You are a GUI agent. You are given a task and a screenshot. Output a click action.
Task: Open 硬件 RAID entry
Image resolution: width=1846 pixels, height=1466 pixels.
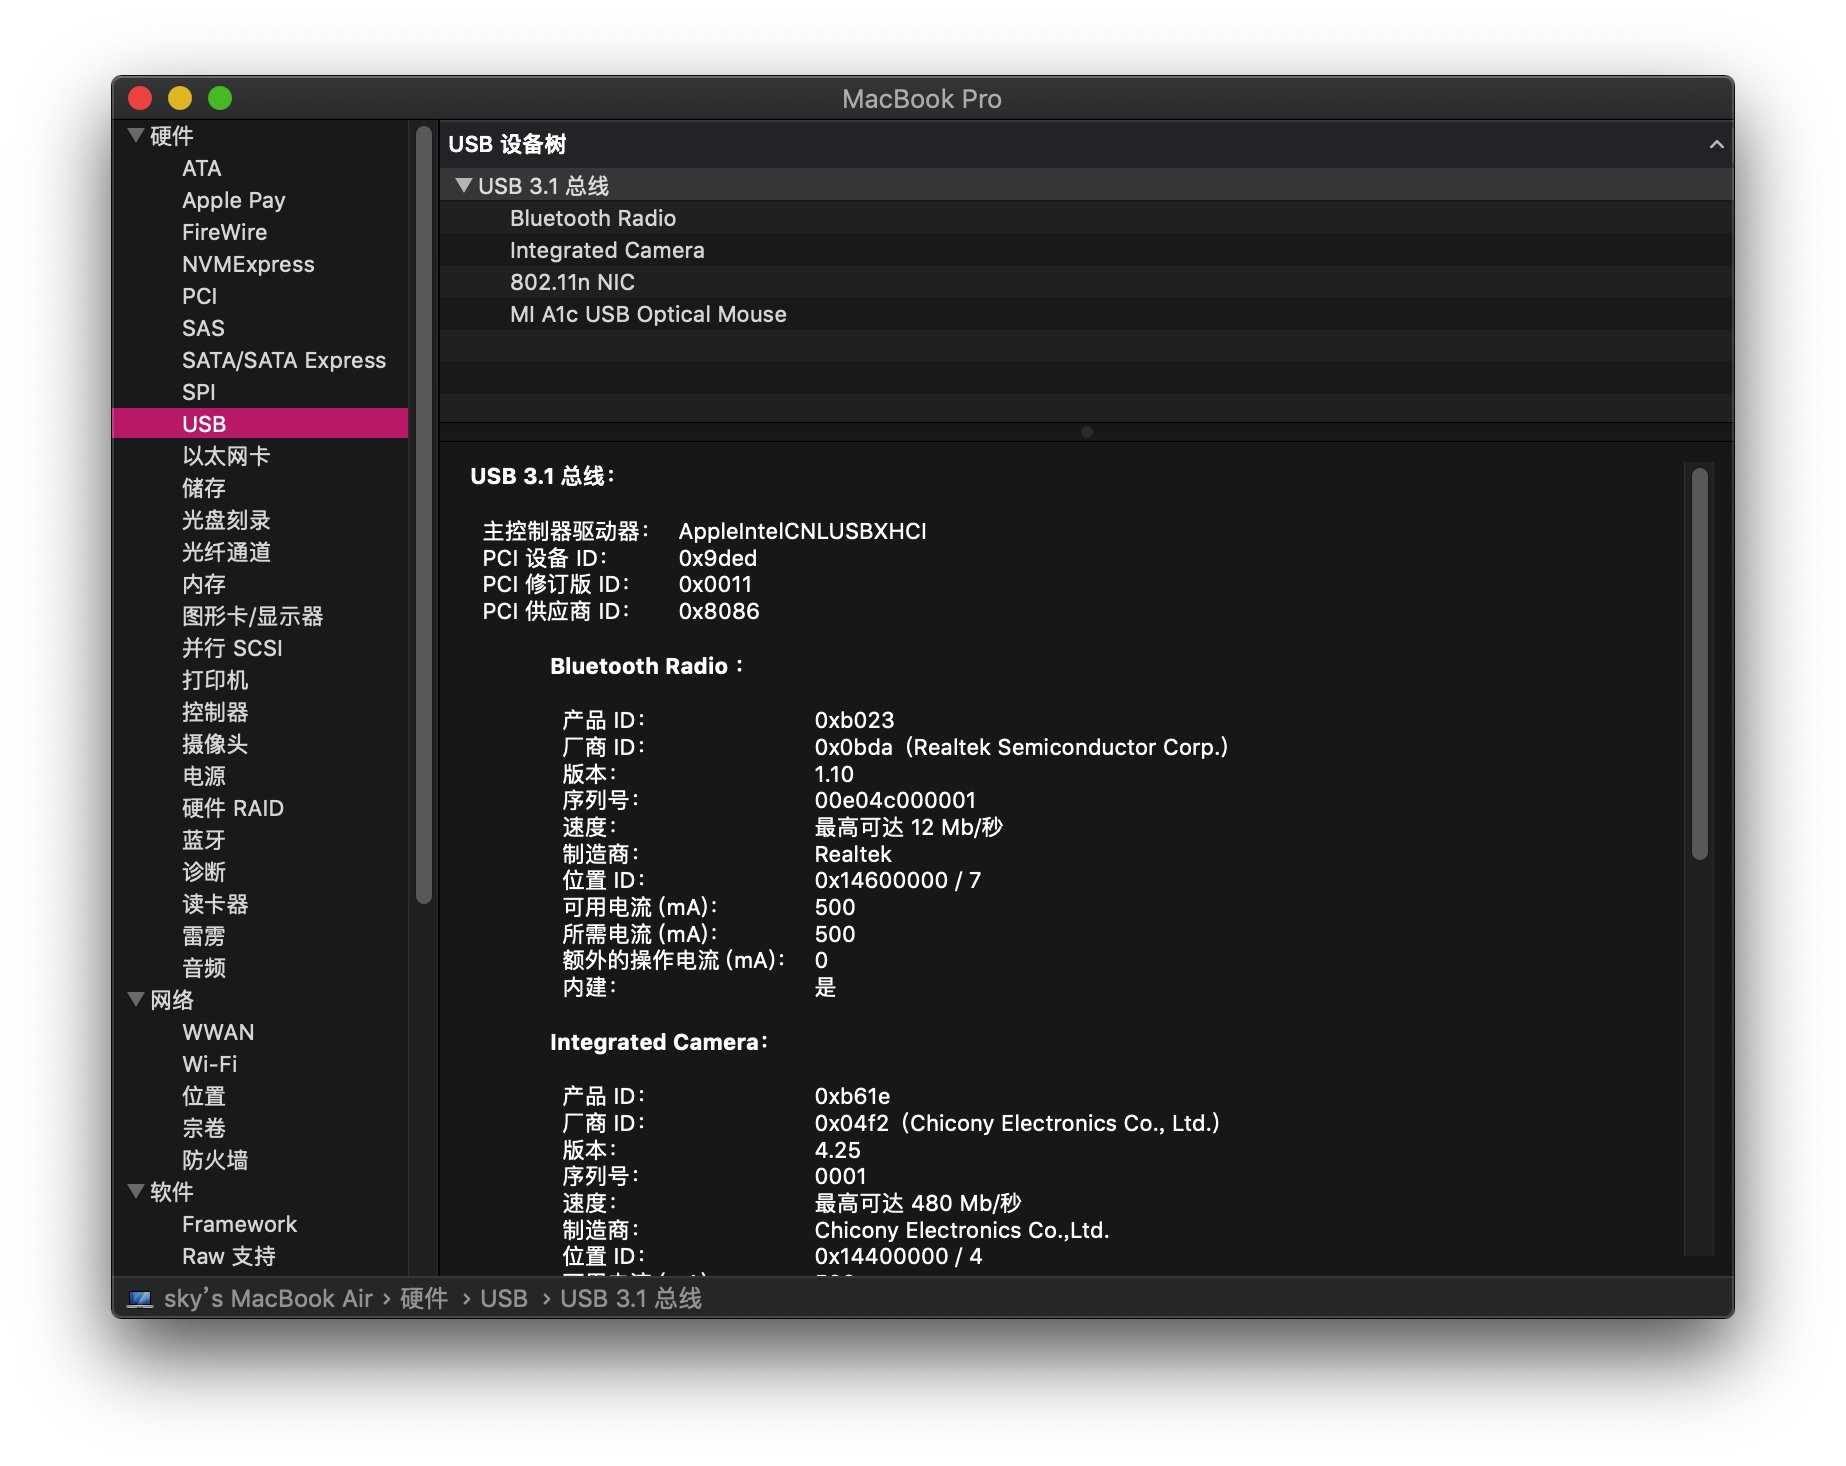click(233, 808)
